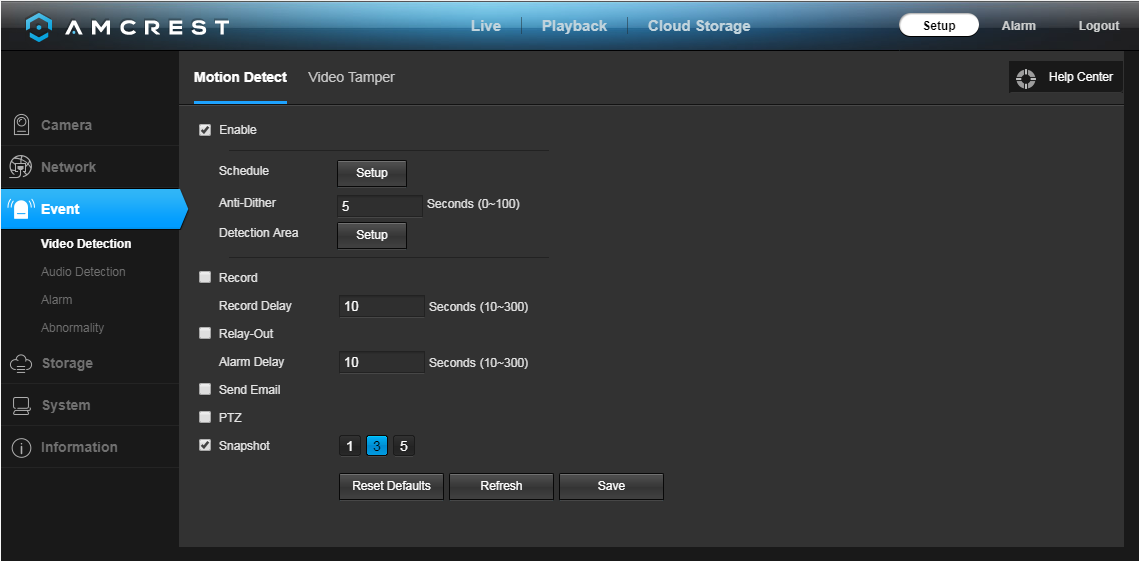The image size is (1139, 561).
Task: Enable the Record checkbox
Action: [x=205, y=278]
